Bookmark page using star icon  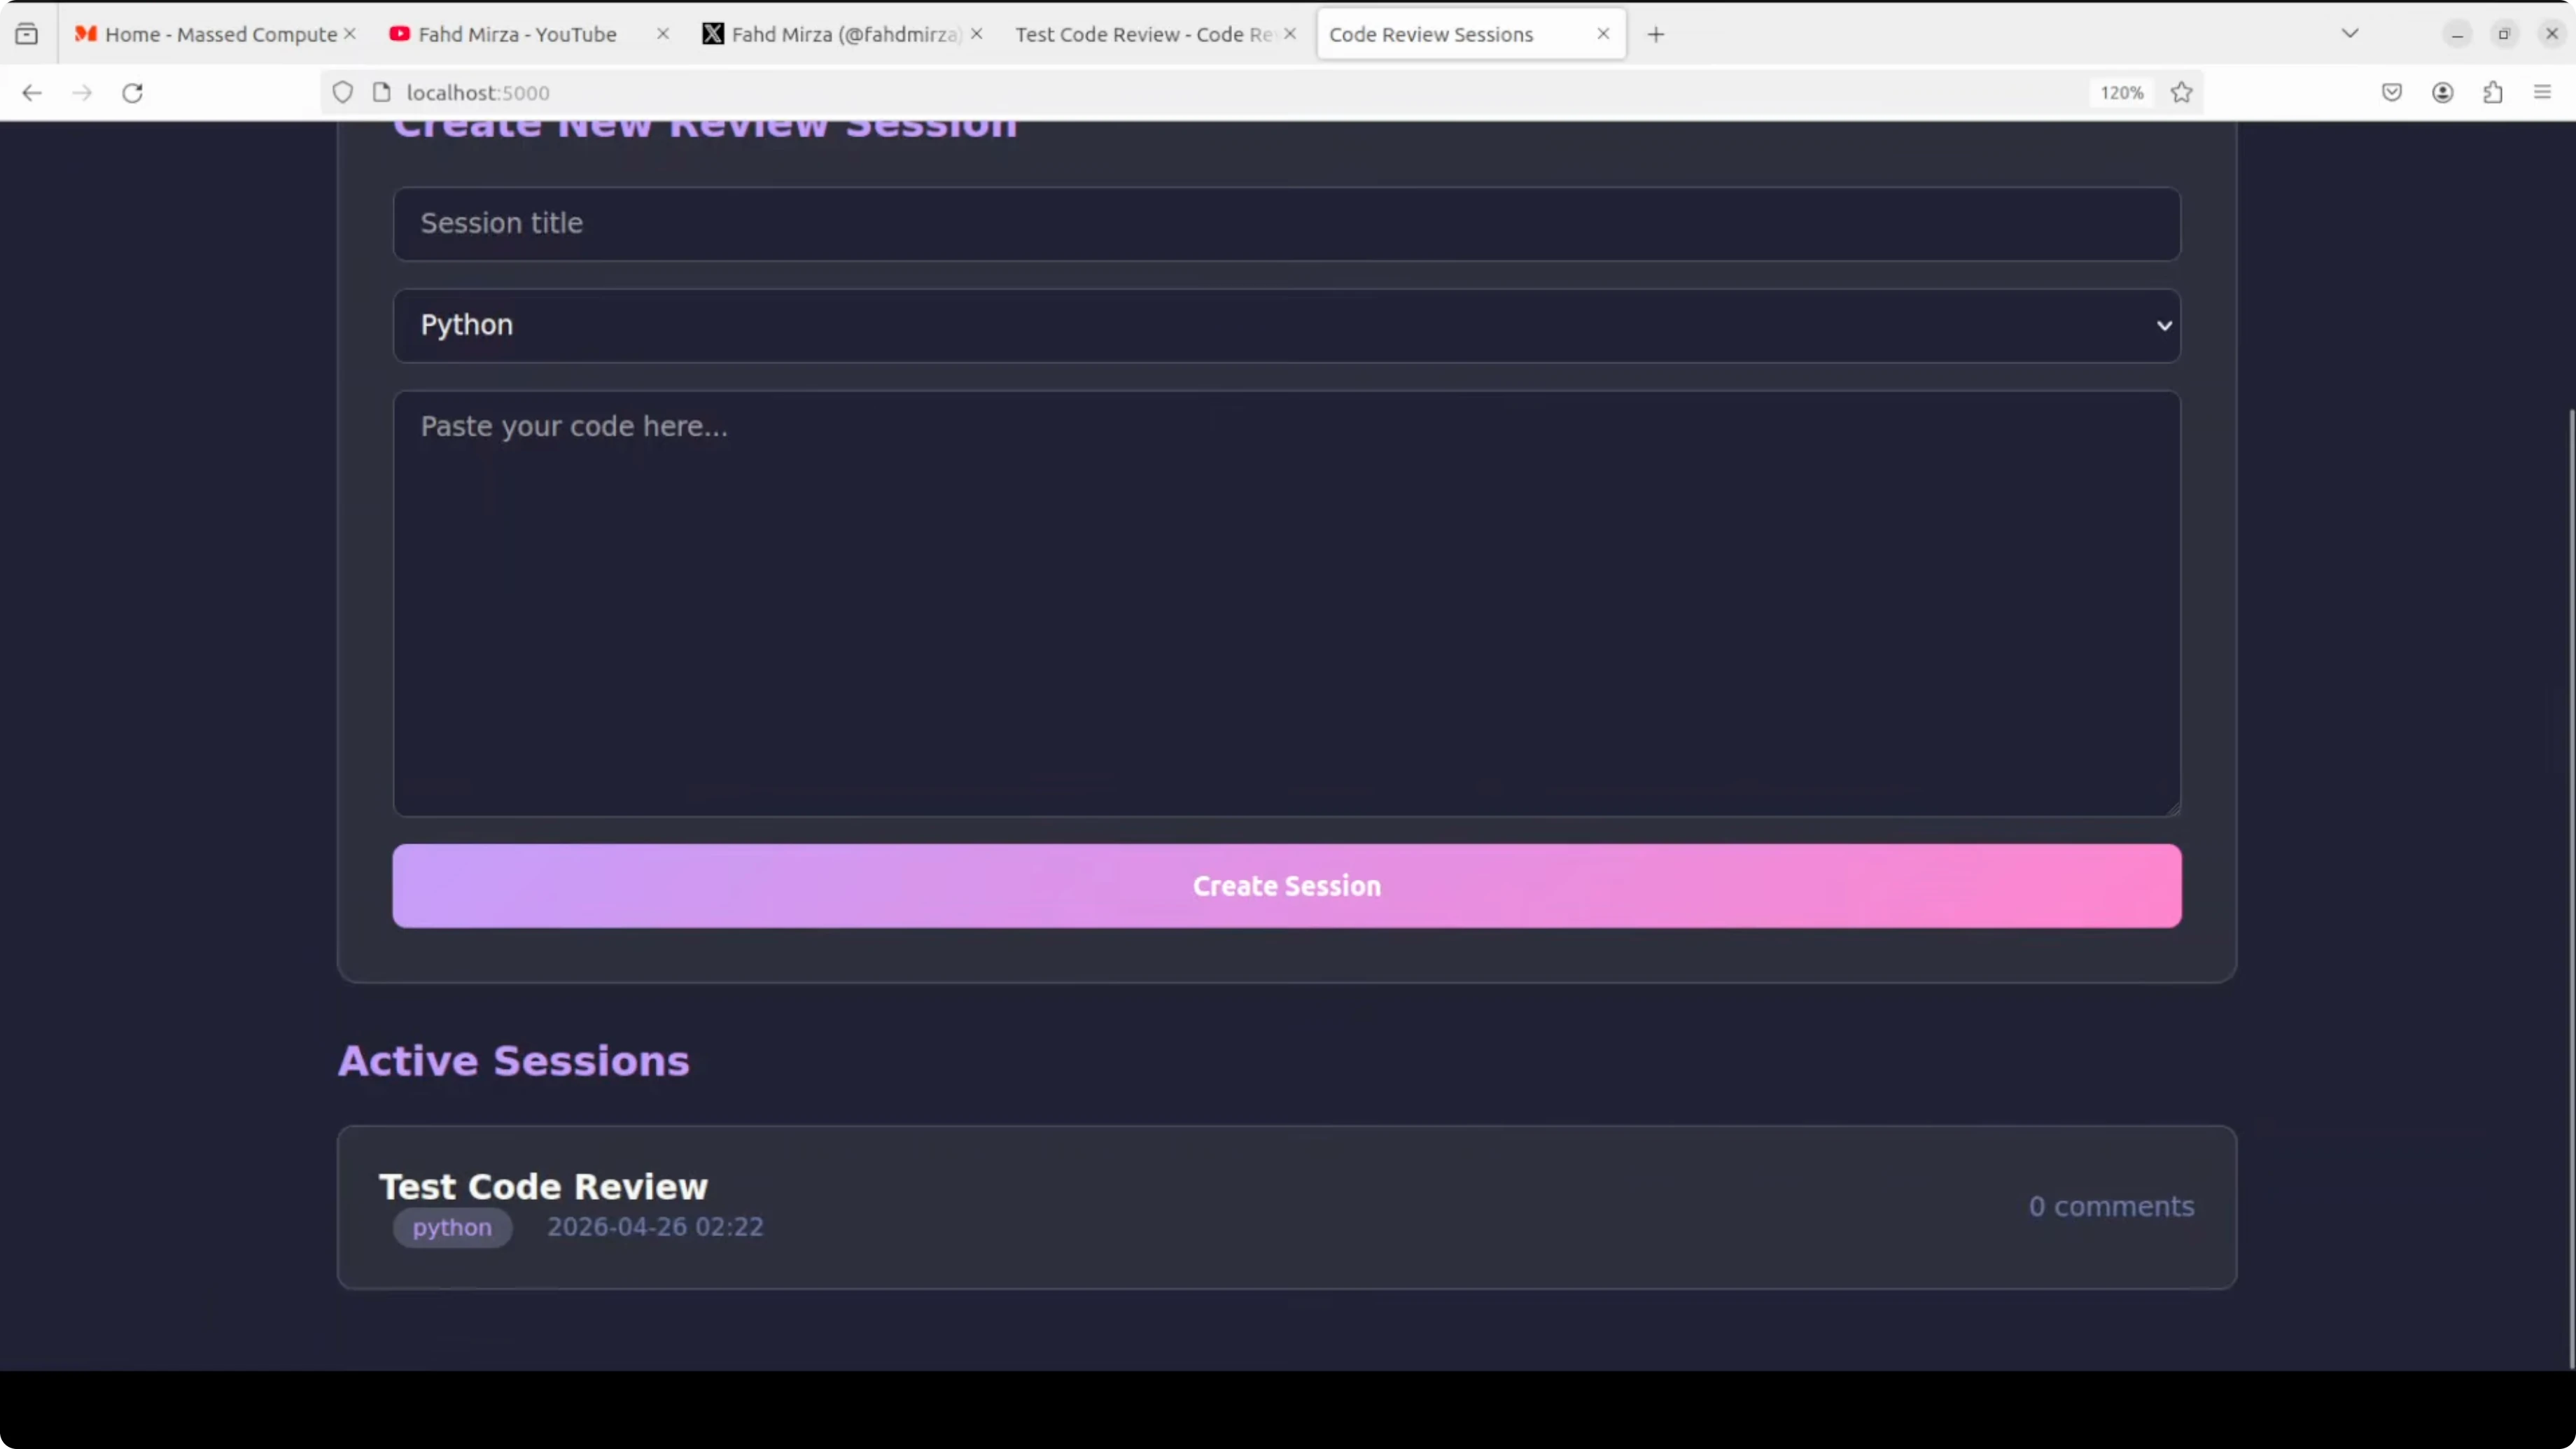(2181, 93)
